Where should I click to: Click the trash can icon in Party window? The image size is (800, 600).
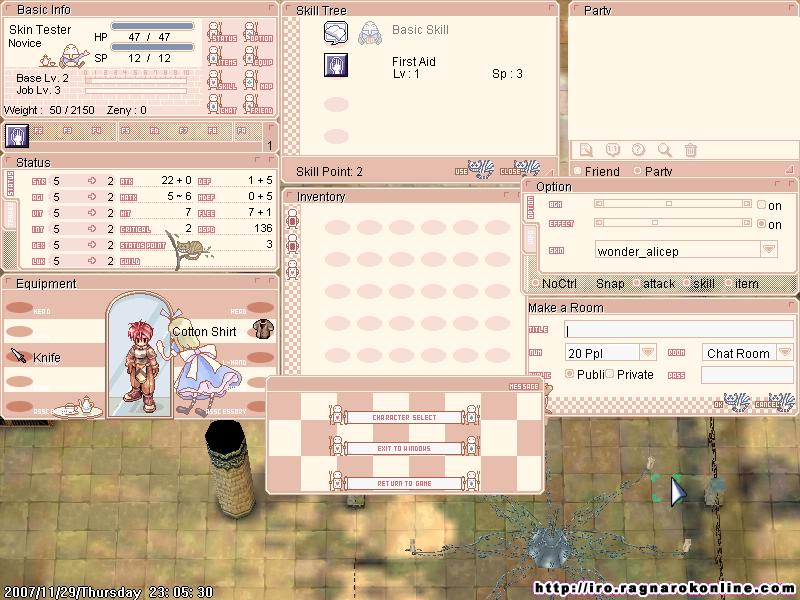click(x=691, y=149)
